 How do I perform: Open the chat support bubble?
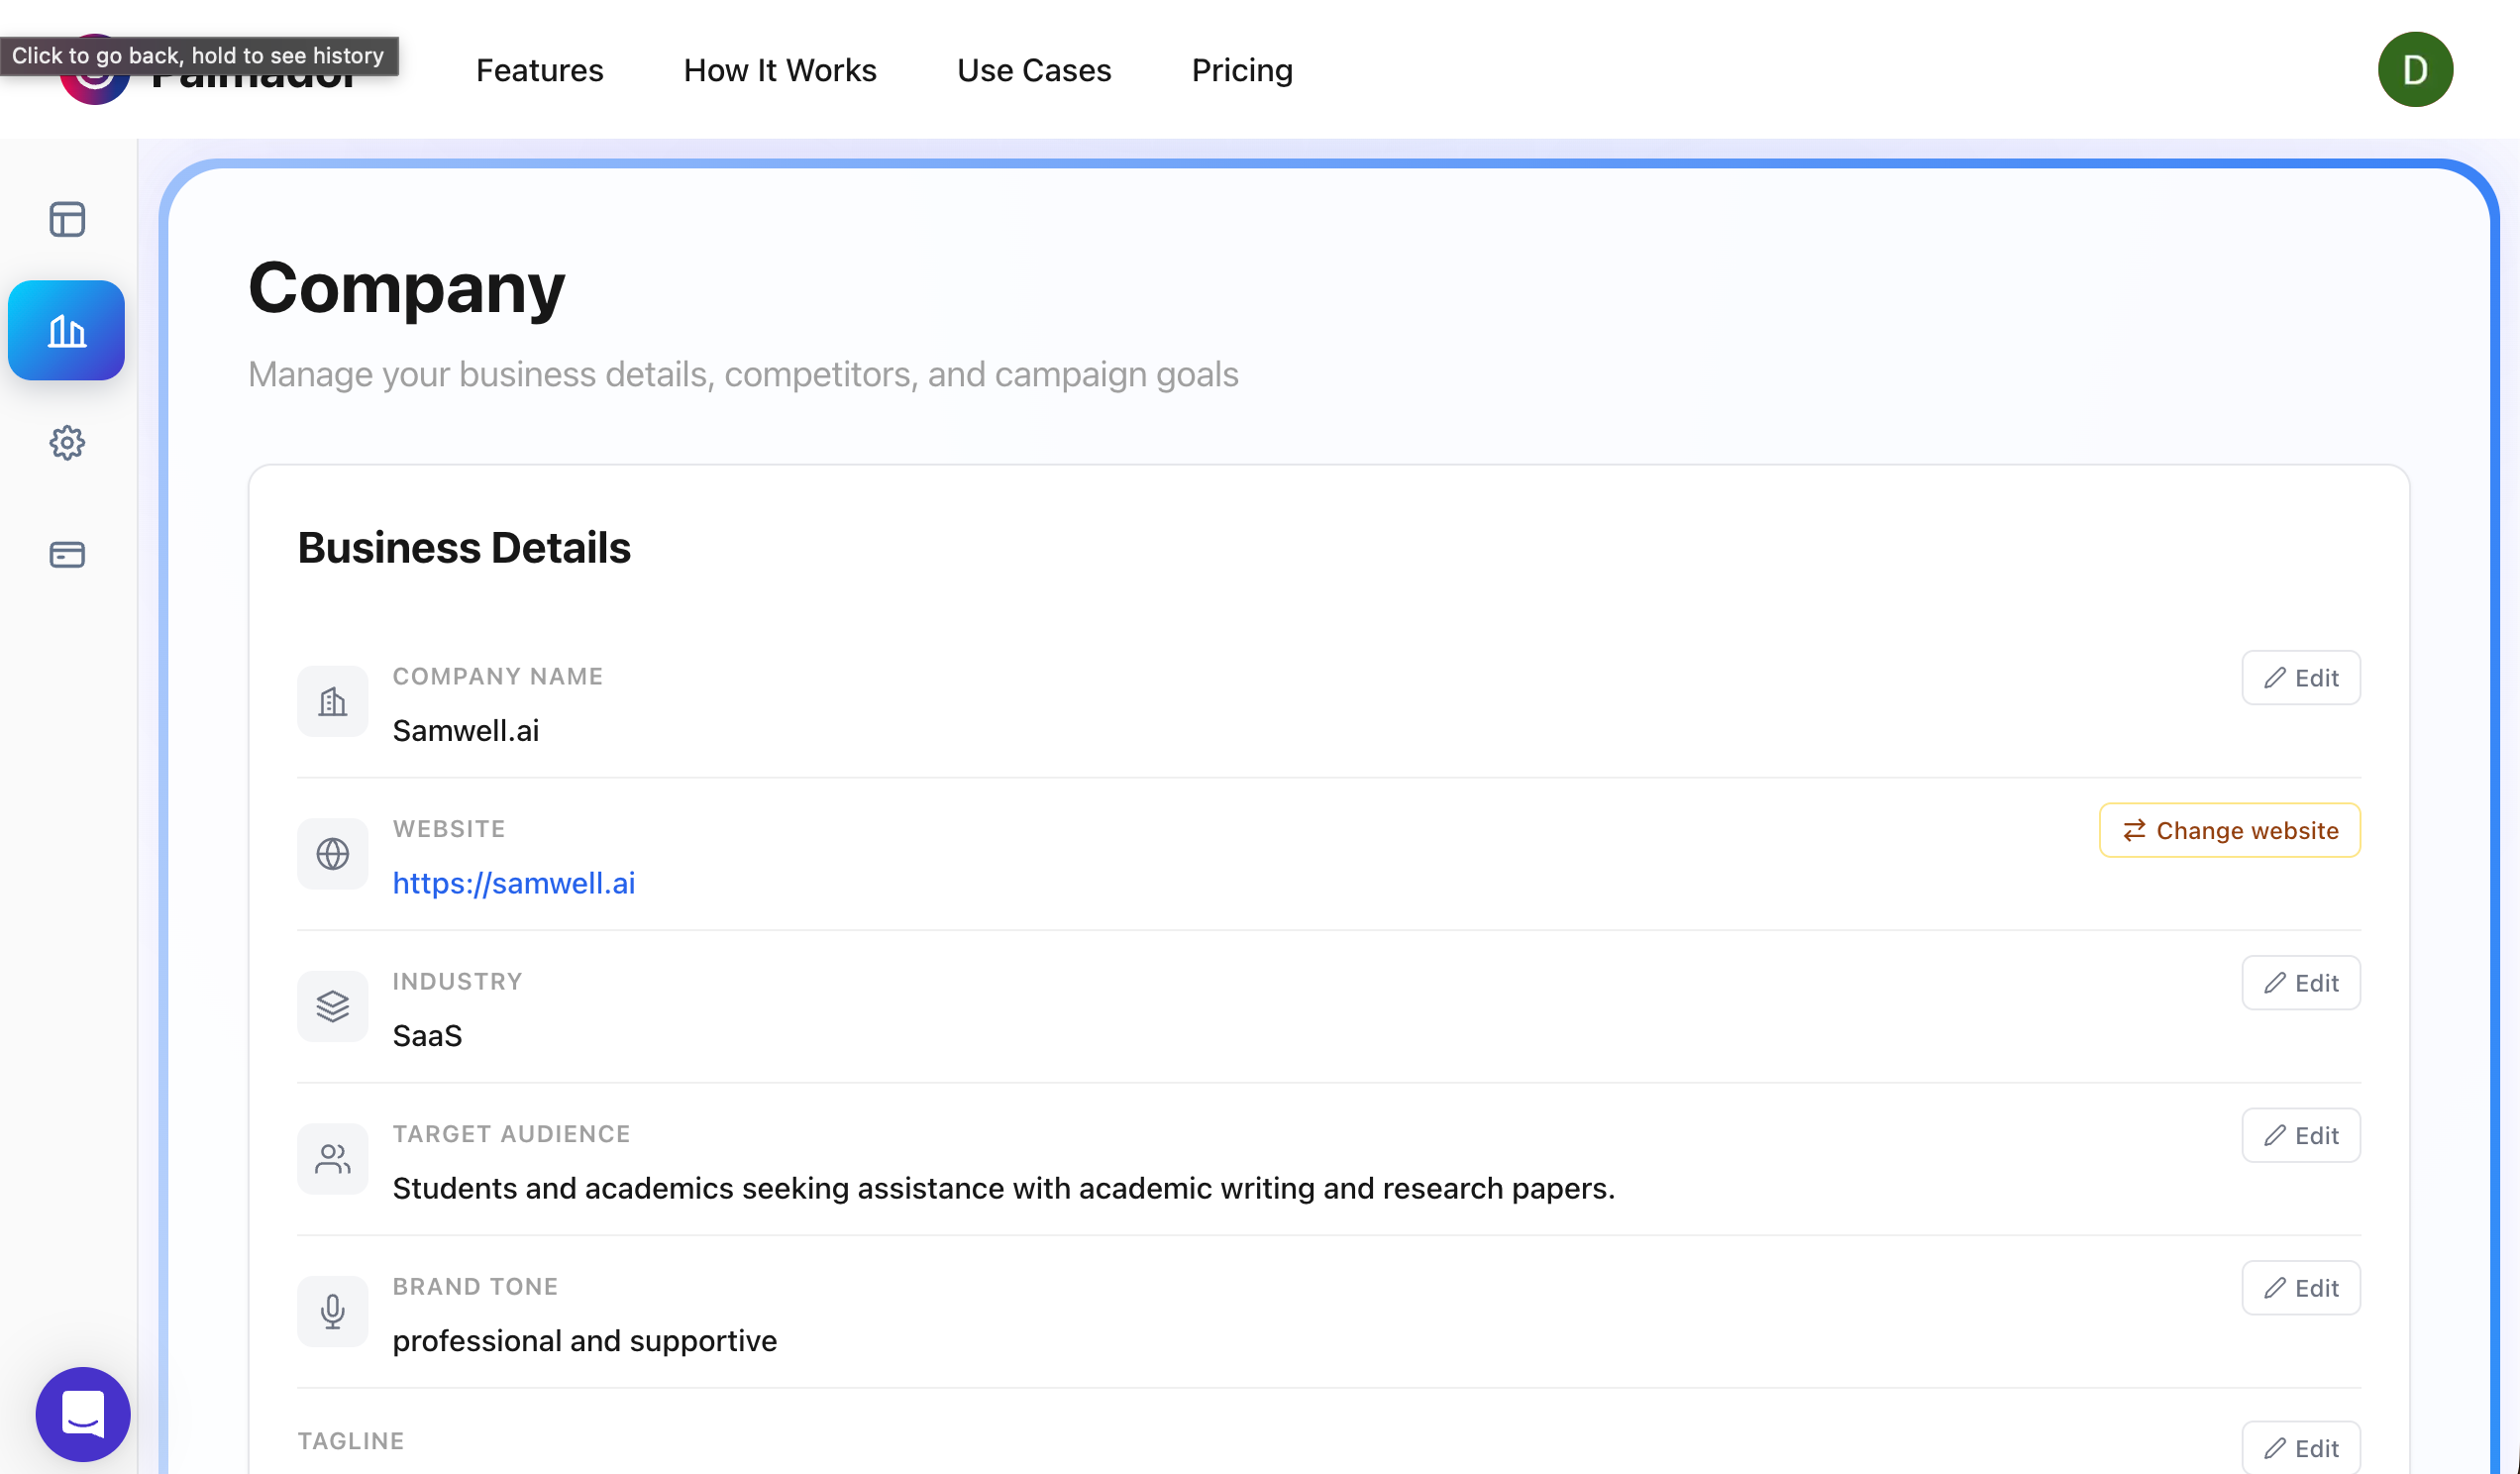(83, 1414)
